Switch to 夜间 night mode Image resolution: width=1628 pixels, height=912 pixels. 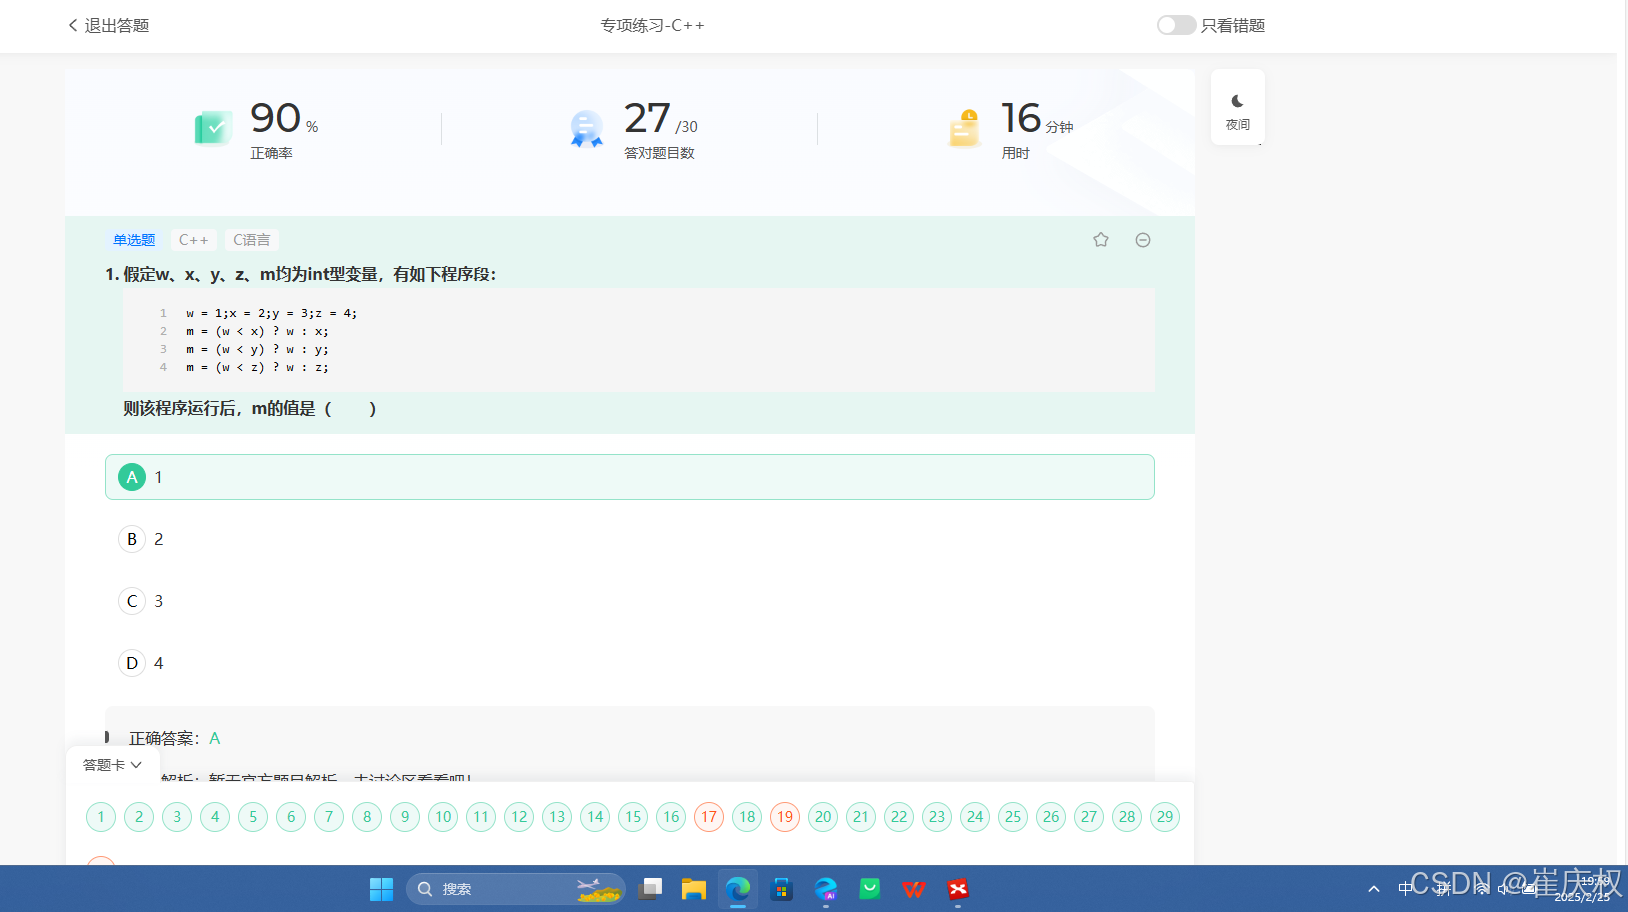click(1238, 108)
